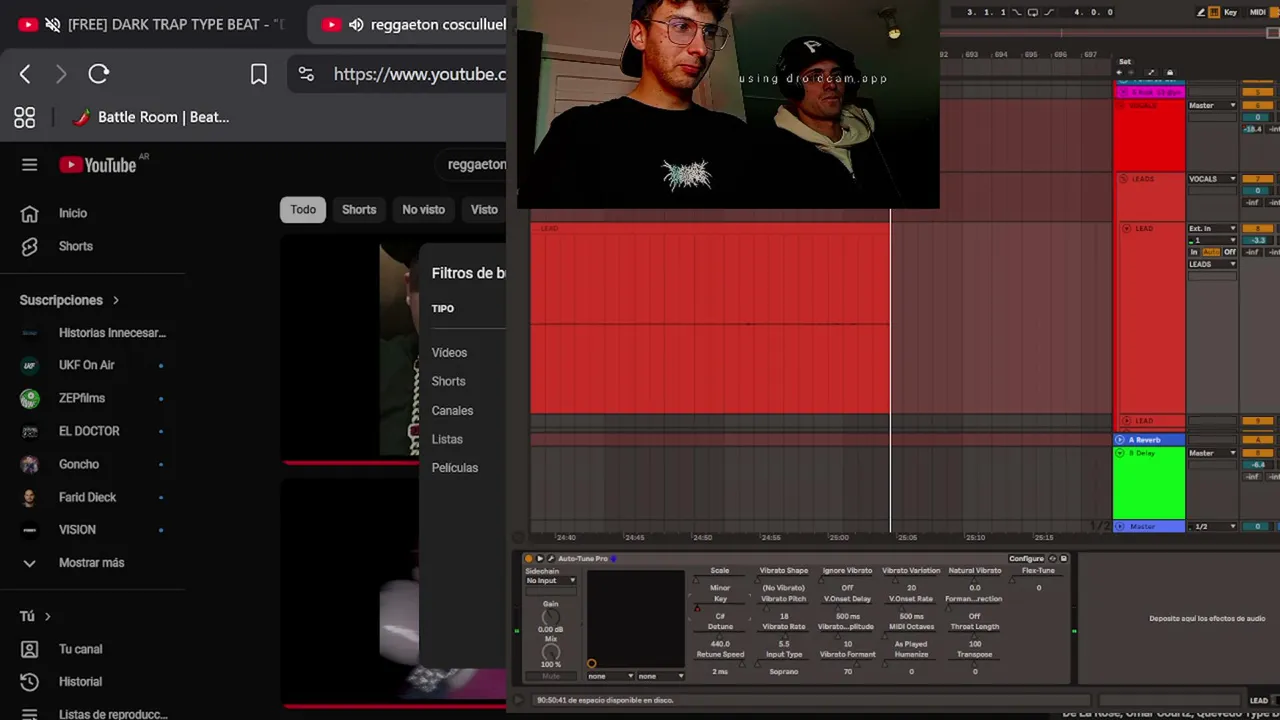Open the LEAD track Ext. In dropdown

(x=1212, y=229)
